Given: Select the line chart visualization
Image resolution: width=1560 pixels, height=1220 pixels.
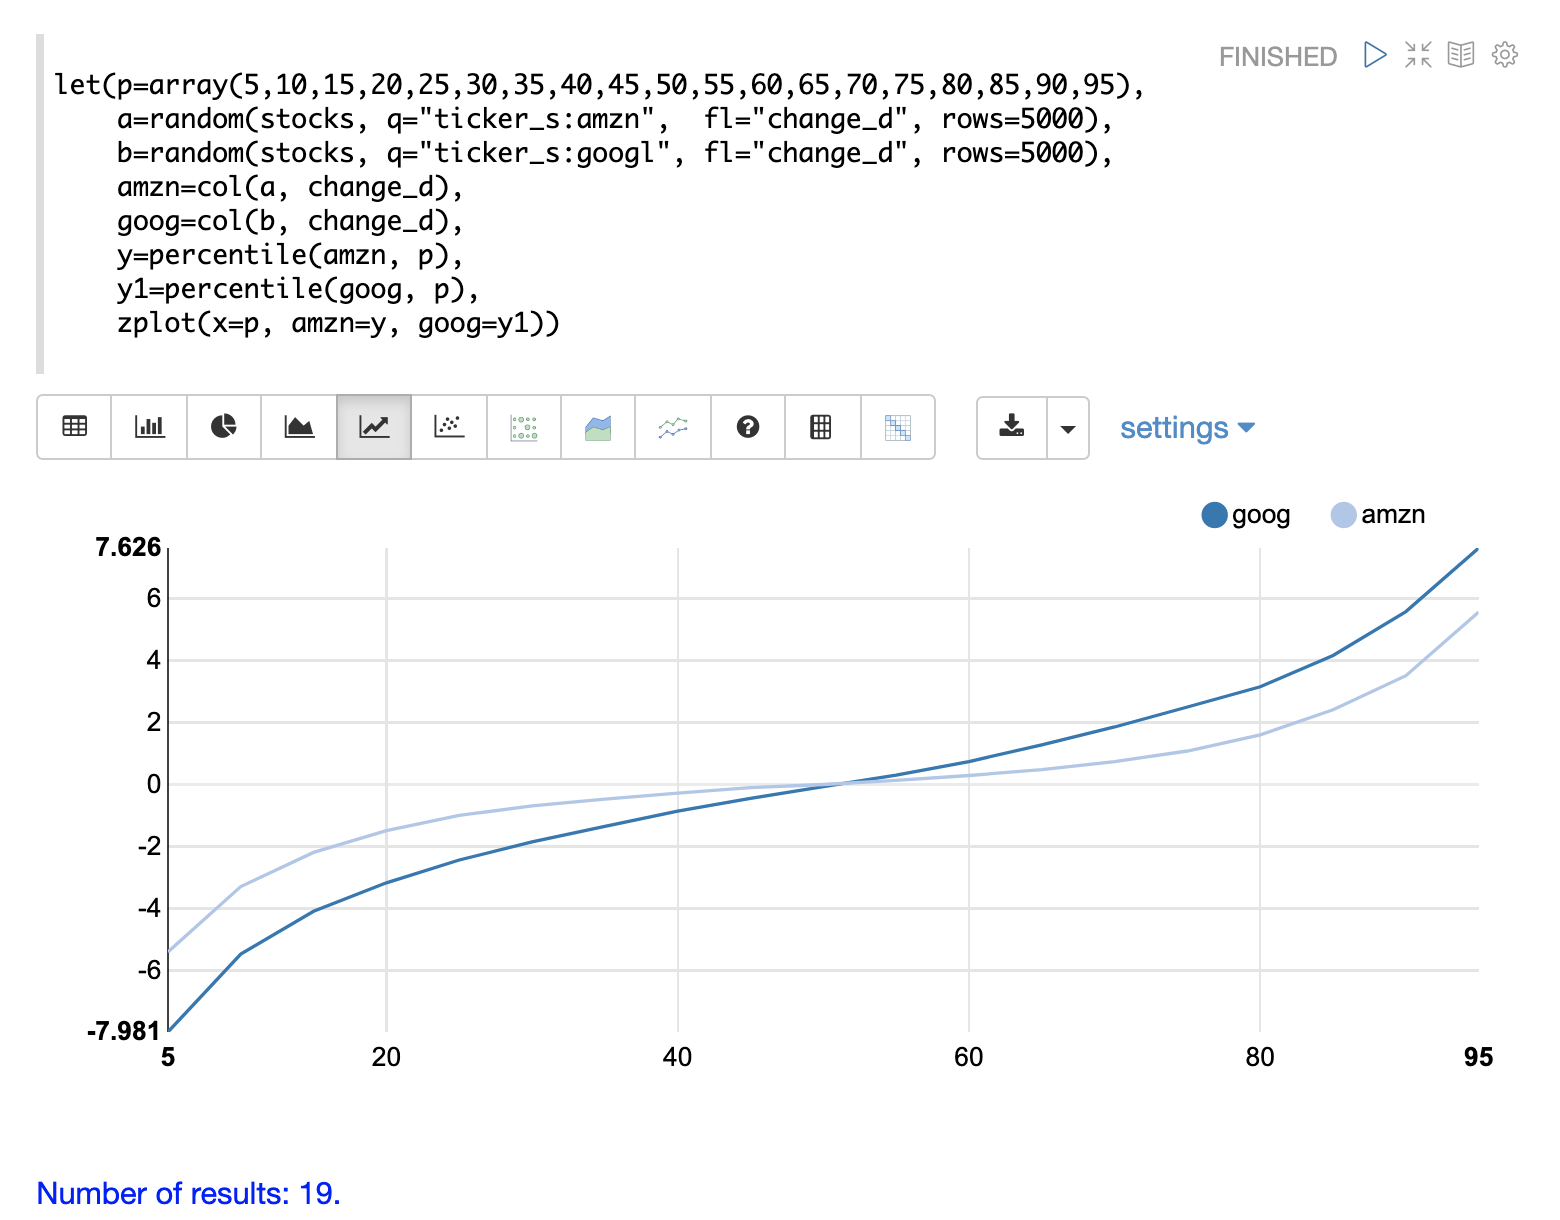Looking at the screenshot, I should [x=374, y=427].
